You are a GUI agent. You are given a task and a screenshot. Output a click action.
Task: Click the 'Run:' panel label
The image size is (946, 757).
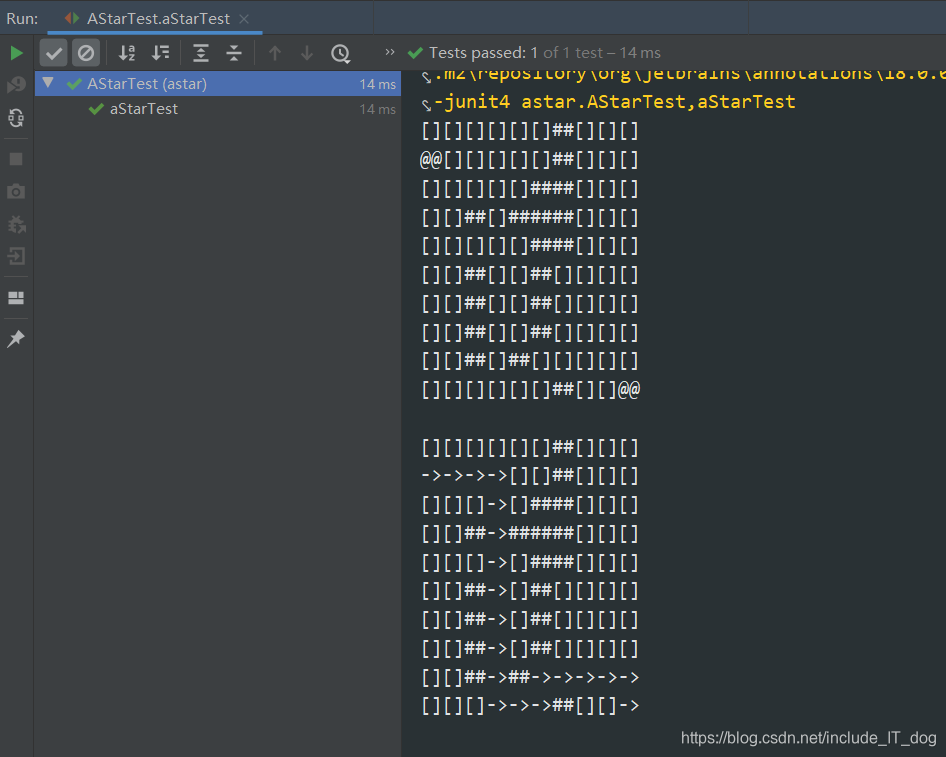point(22,19)
